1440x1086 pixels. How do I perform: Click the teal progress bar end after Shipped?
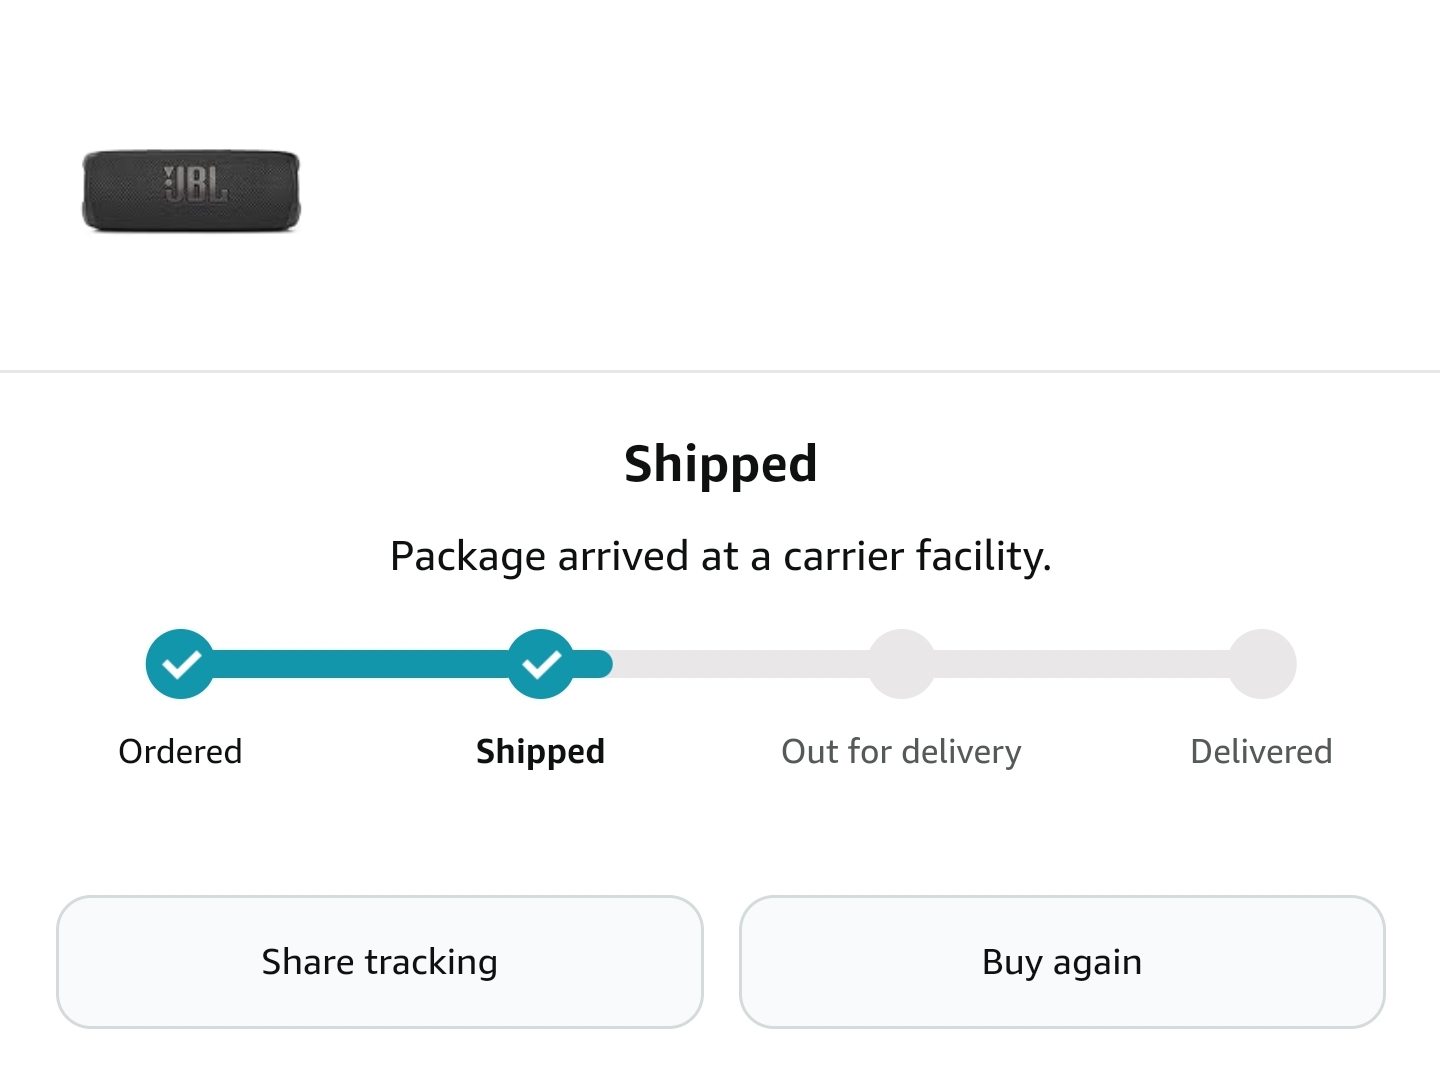(594, 664)
